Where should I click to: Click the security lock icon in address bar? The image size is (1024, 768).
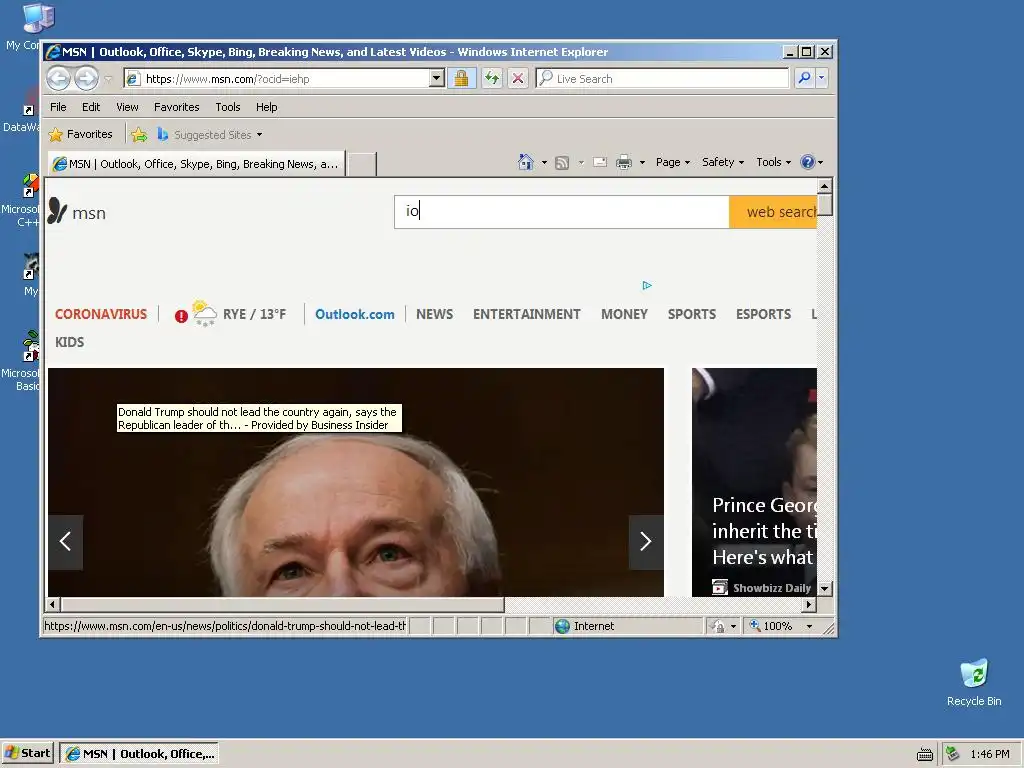point(461,78)
